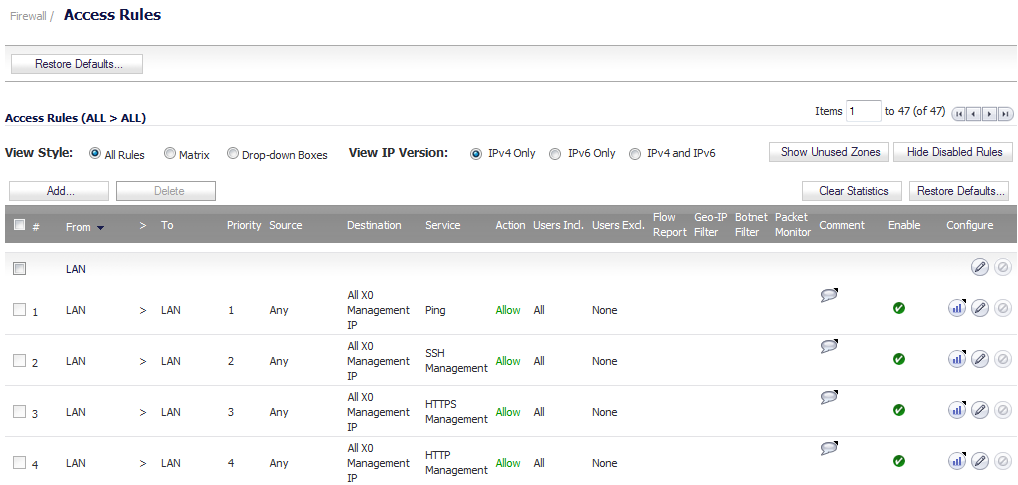Viewport: 1018px width, 485px height.
Task: Click edit pencil icon in LAN group row
Action: click(980, 267)
